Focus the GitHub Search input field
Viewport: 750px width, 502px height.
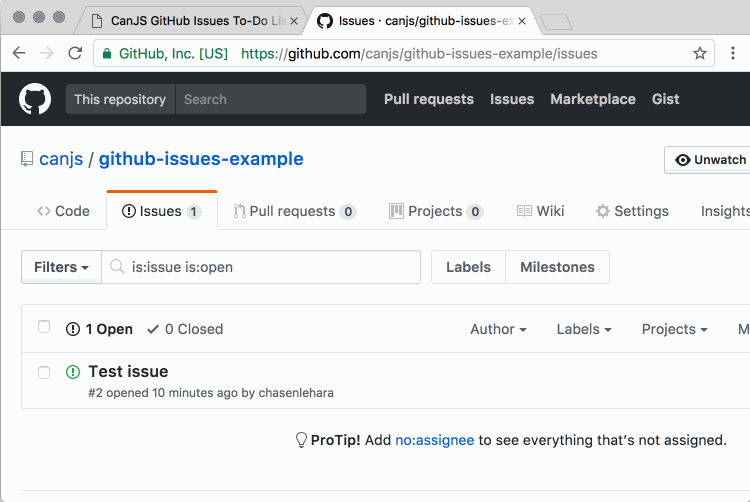[271, 99]
